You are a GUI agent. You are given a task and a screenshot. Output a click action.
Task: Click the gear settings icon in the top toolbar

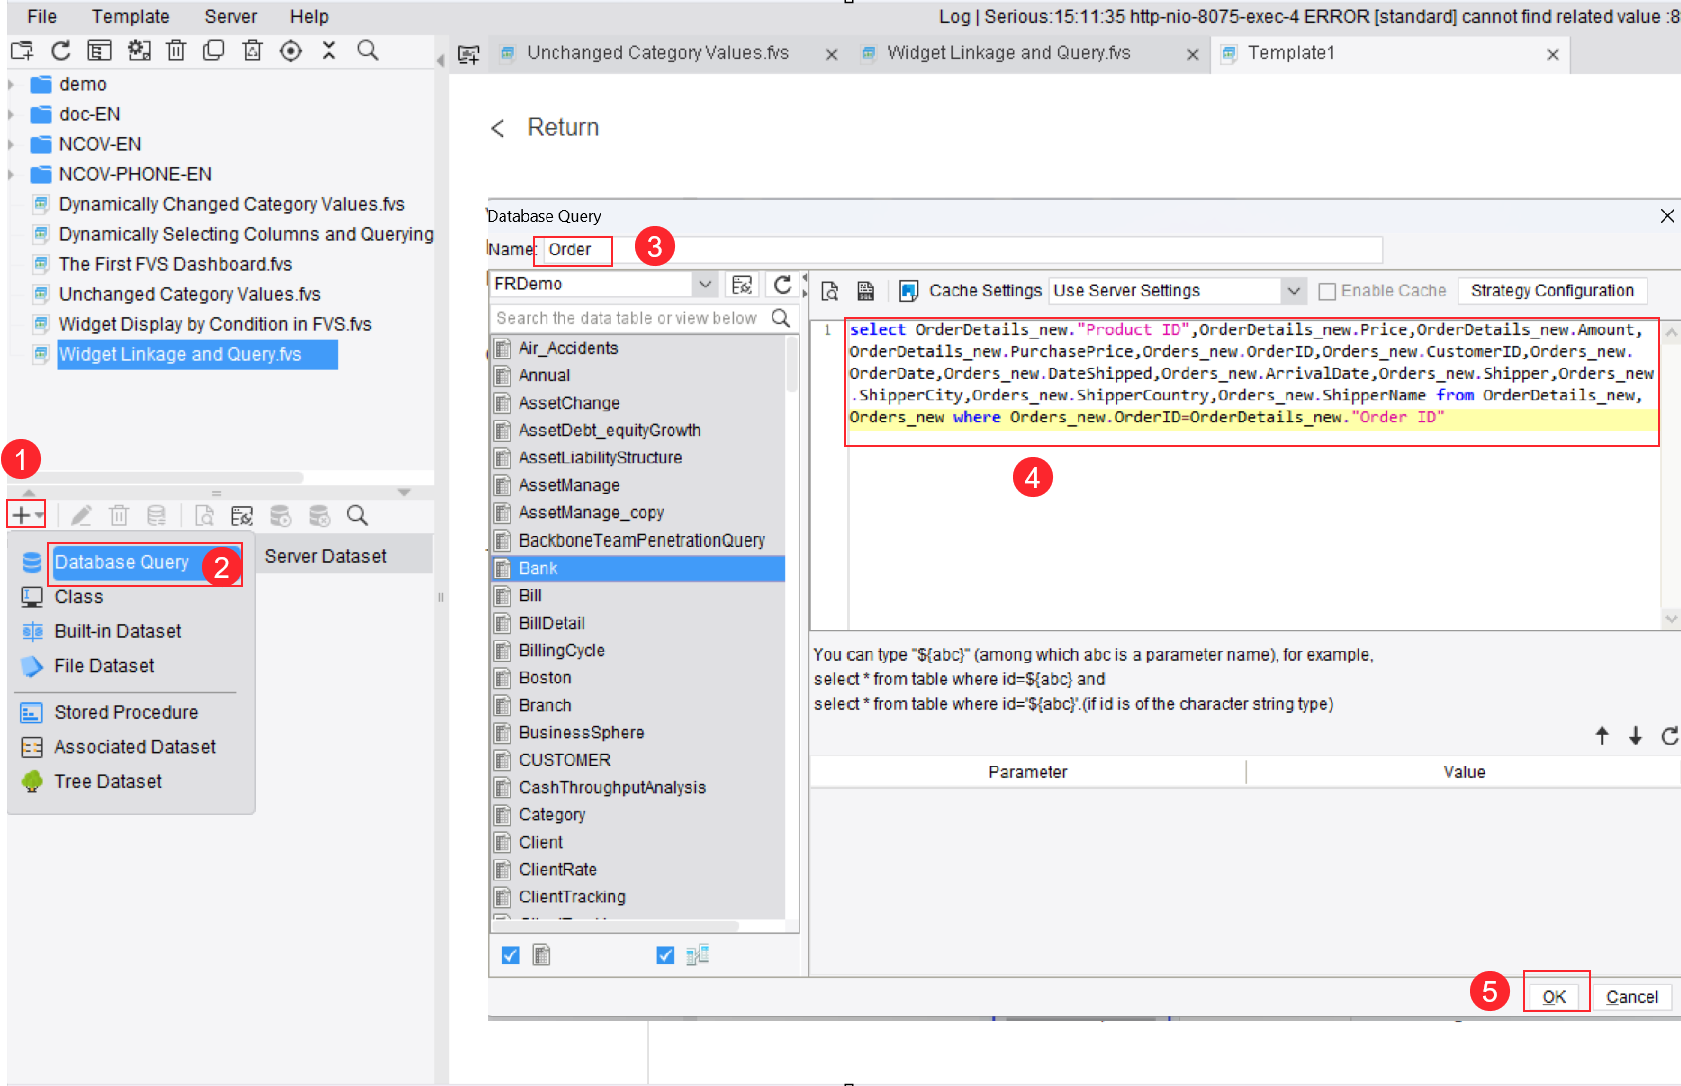(139, 51)
